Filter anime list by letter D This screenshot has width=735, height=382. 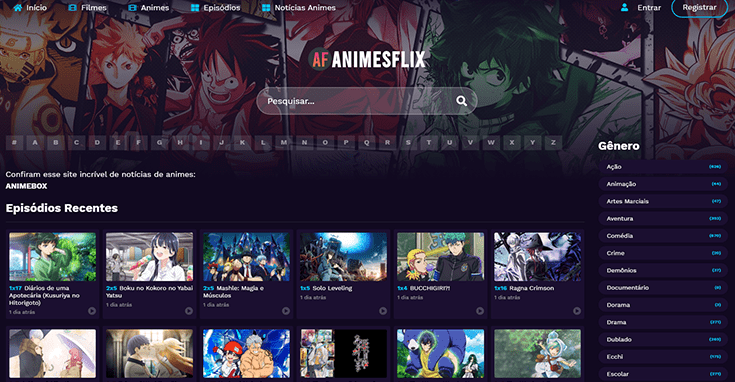point(97,142)
